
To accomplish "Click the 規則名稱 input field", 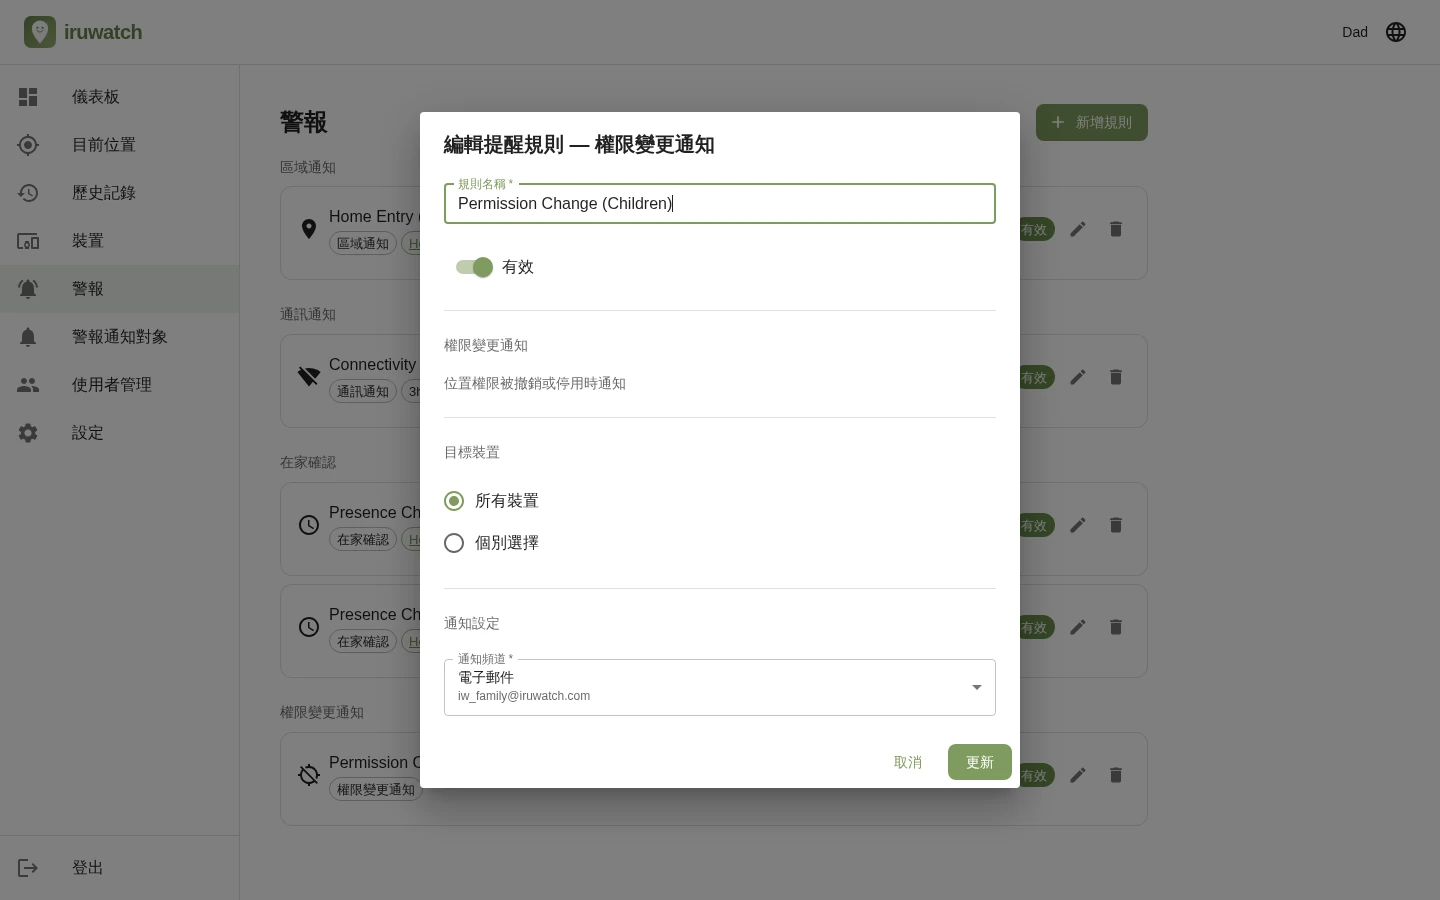I will coord(720,203).
